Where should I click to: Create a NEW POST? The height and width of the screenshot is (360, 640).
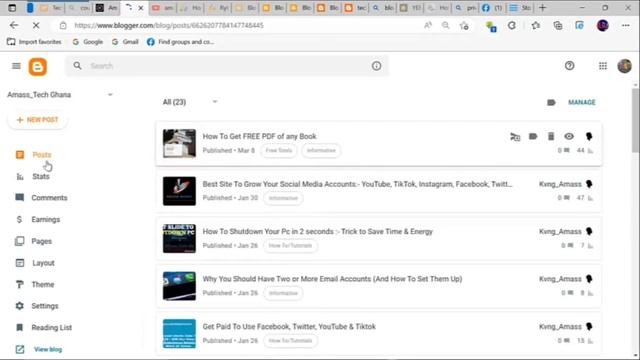click(38, 120)
